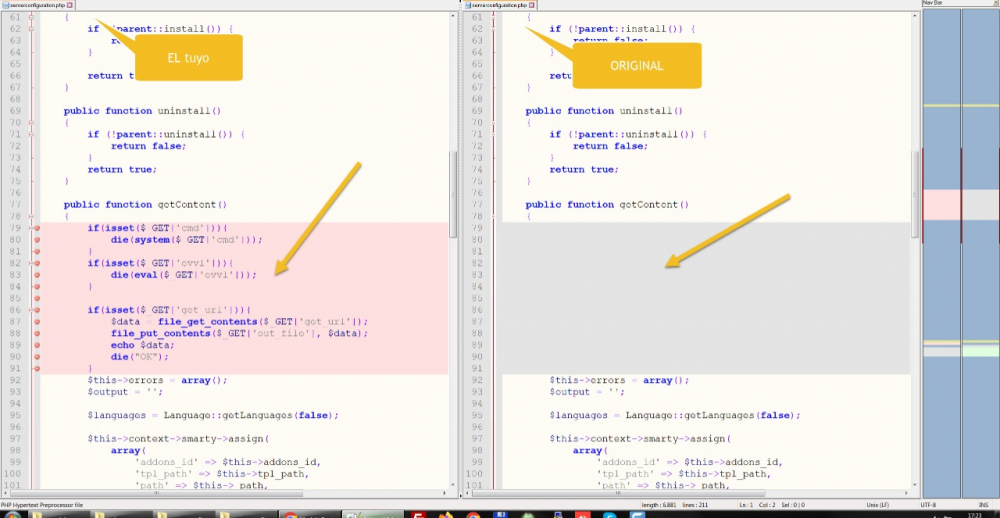The height and width of the screenshot is (518, 1000).
Task: Click the Unix (LF) line ending indicator
Action: [877, 505]
